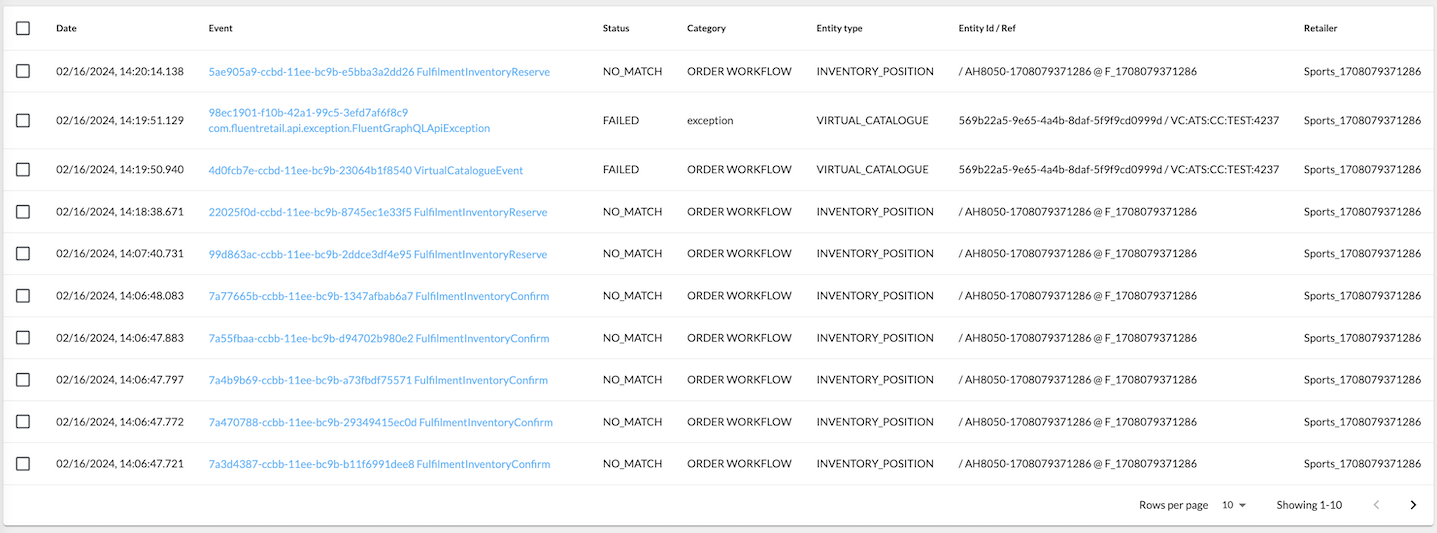This screenshot has height=533, width=1437.
Task: Select the checkbox for 14:20:14.138 event row
Action: pyautogui.click(x=23, y=71)
